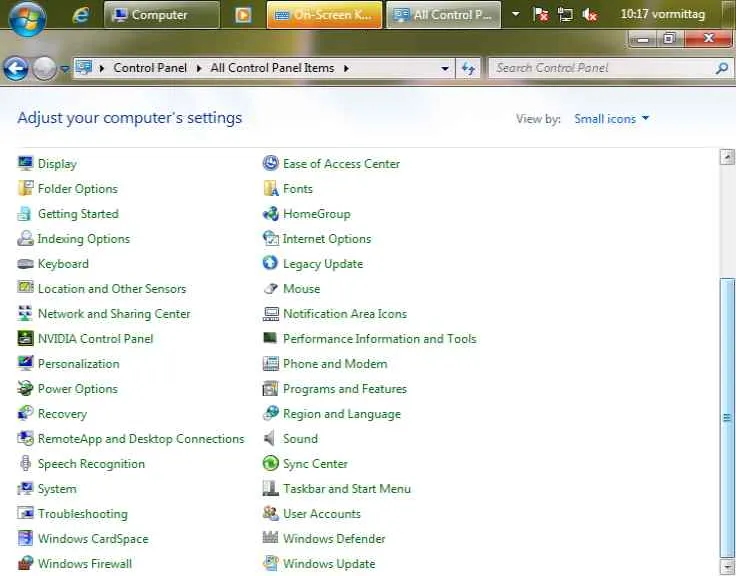Open the Troubleshooting link
The image size is (736, 576).
(83, 514)
